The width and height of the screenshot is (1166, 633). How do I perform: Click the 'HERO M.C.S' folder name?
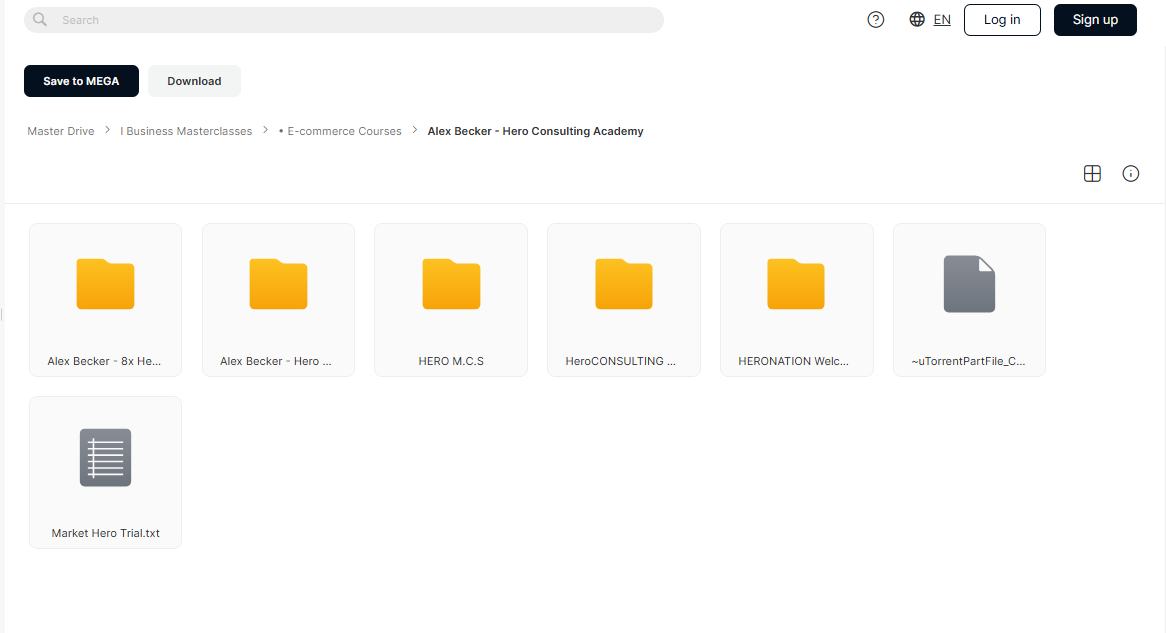point(451,361)
